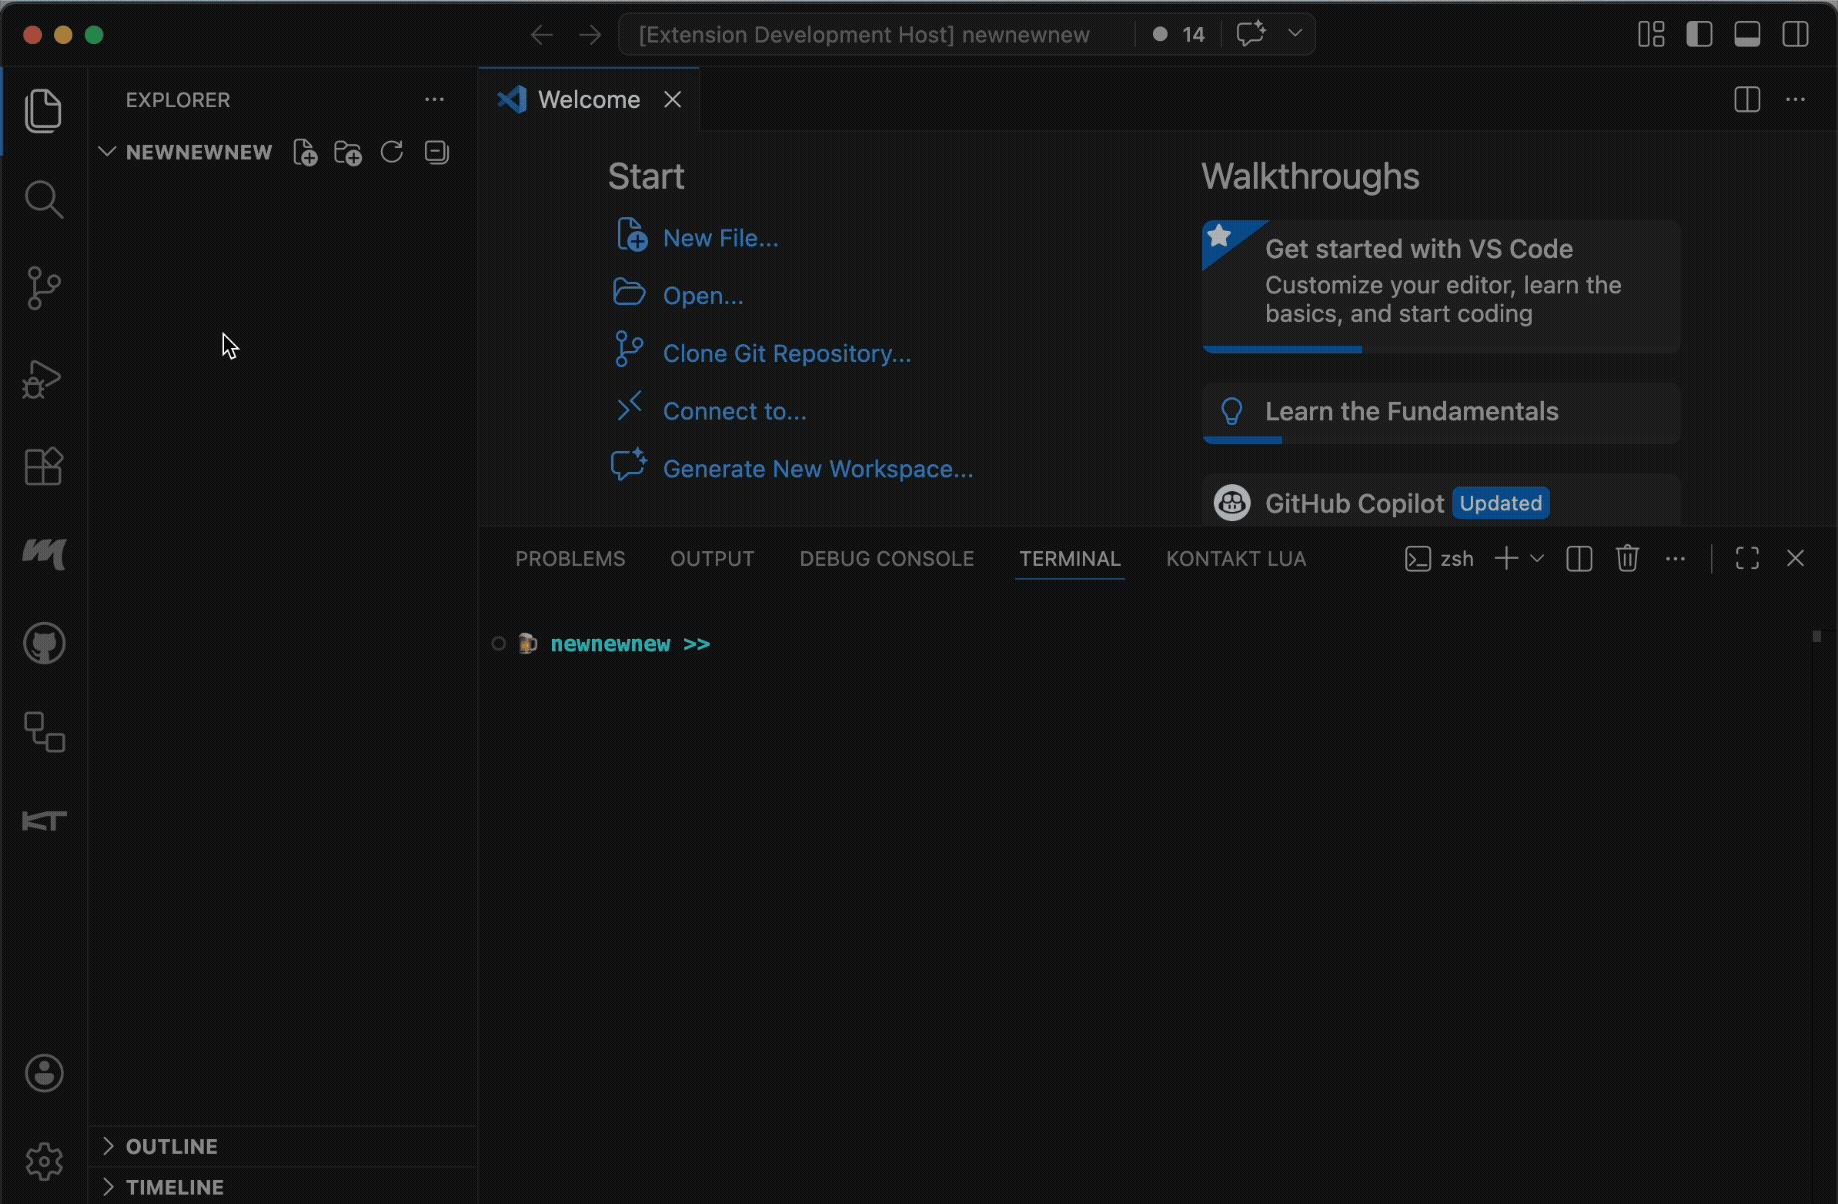Click the New File... link

point(720,238)
